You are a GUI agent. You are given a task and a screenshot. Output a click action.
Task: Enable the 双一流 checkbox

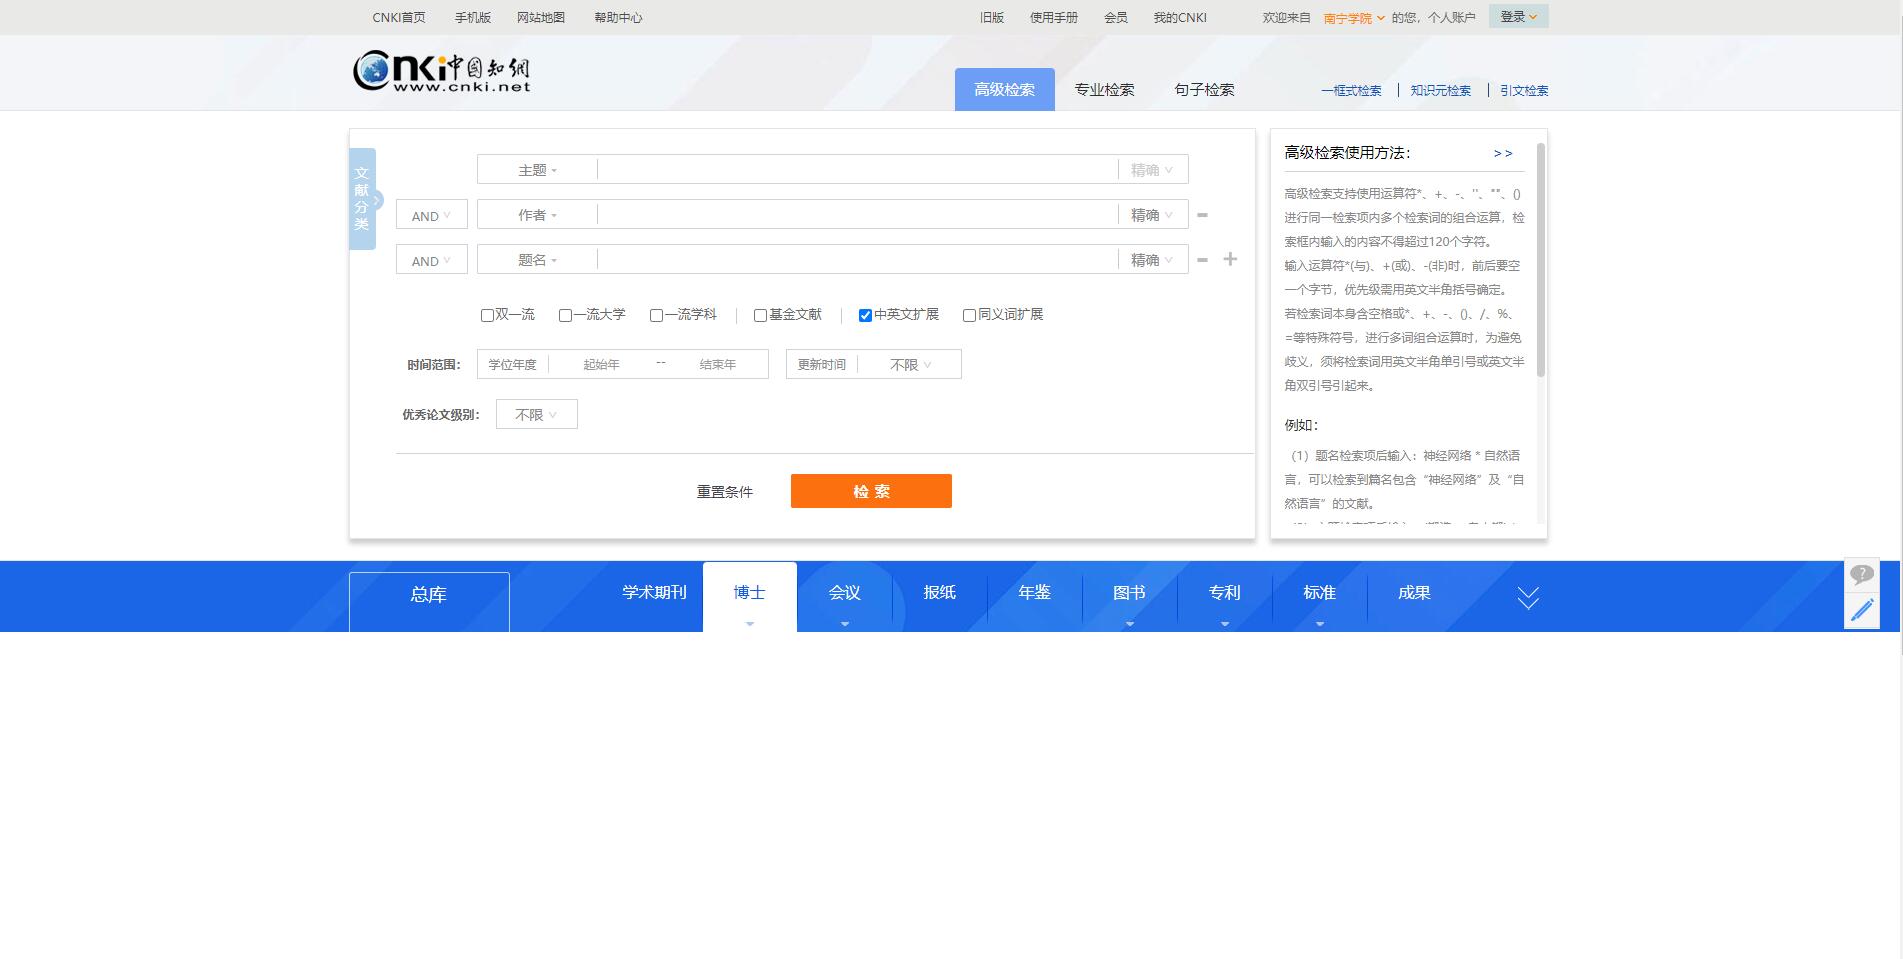[x=487, y=315]
